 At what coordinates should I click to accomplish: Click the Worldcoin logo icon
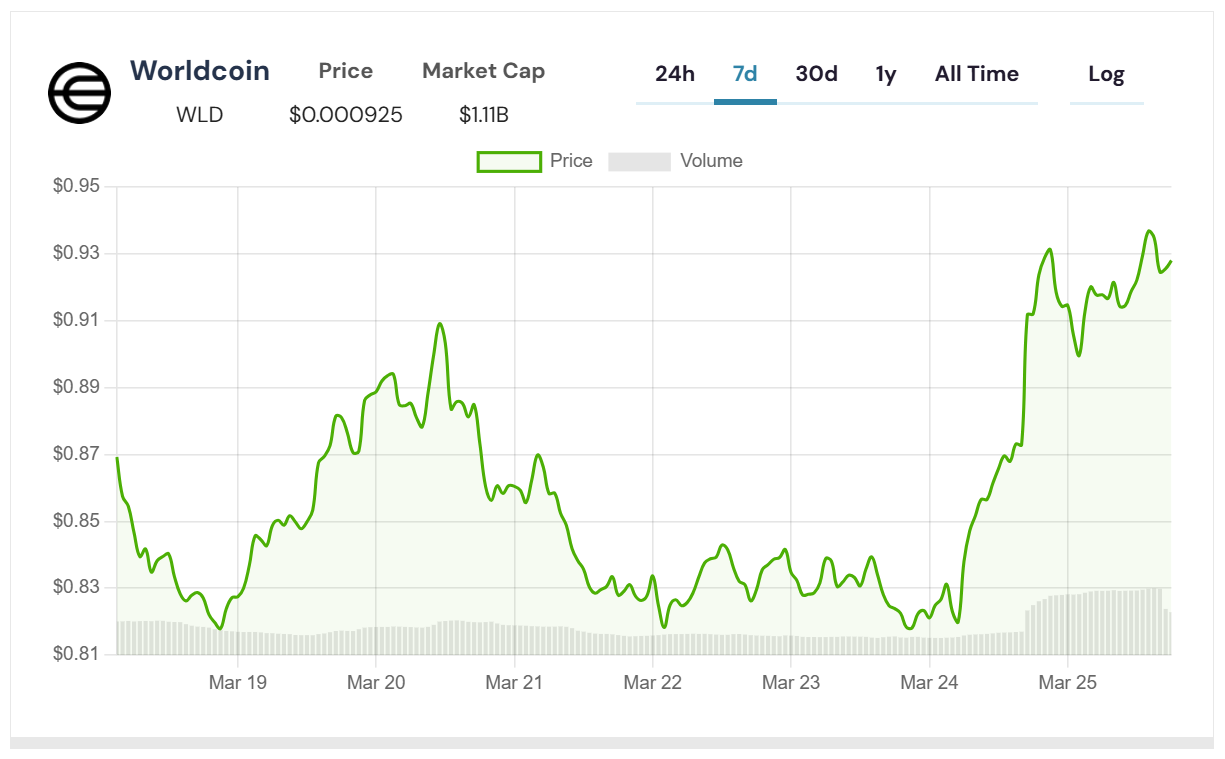(80, 92)
